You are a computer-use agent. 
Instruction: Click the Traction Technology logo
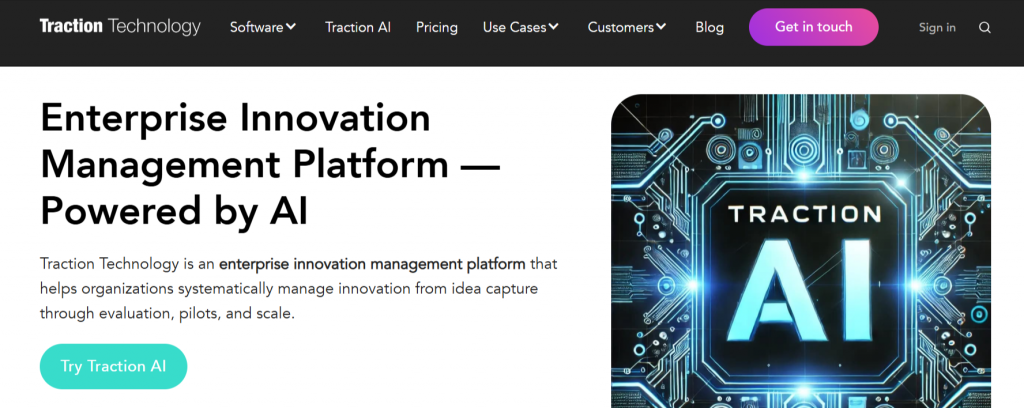tap(120, 27)
